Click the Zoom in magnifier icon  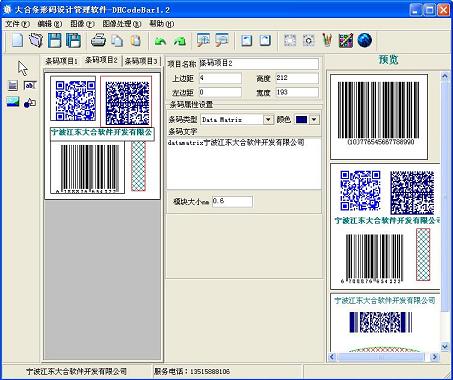click(x=203, y=40)
